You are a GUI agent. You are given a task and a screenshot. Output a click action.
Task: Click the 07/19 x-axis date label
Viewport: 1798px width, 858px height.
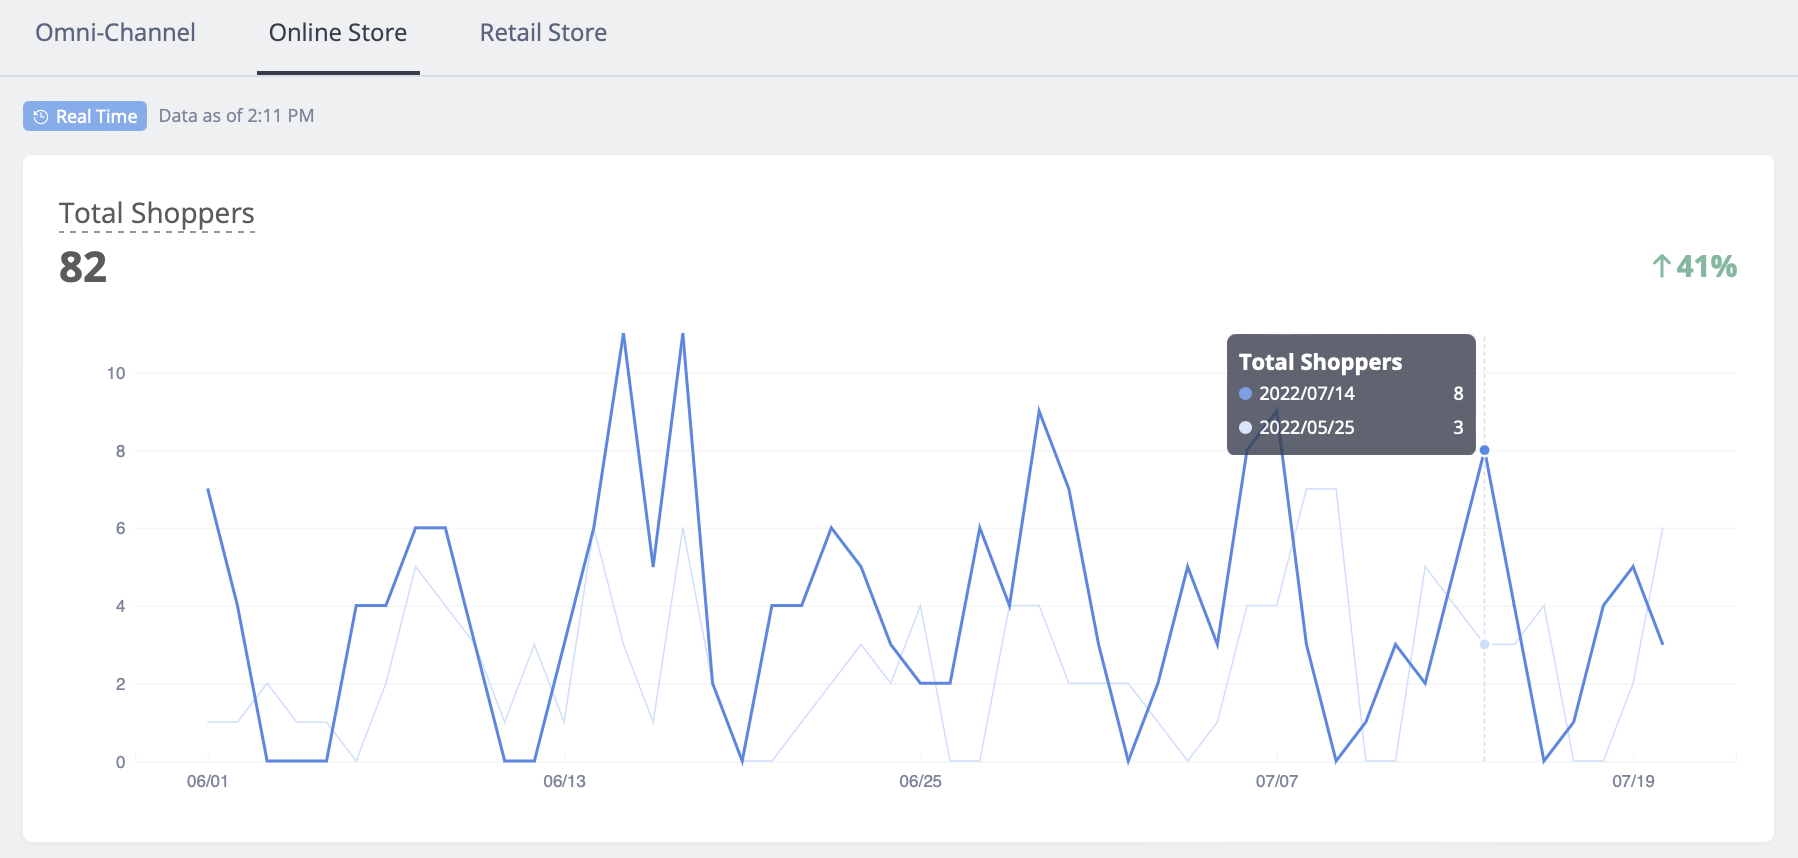point(1632,781)
